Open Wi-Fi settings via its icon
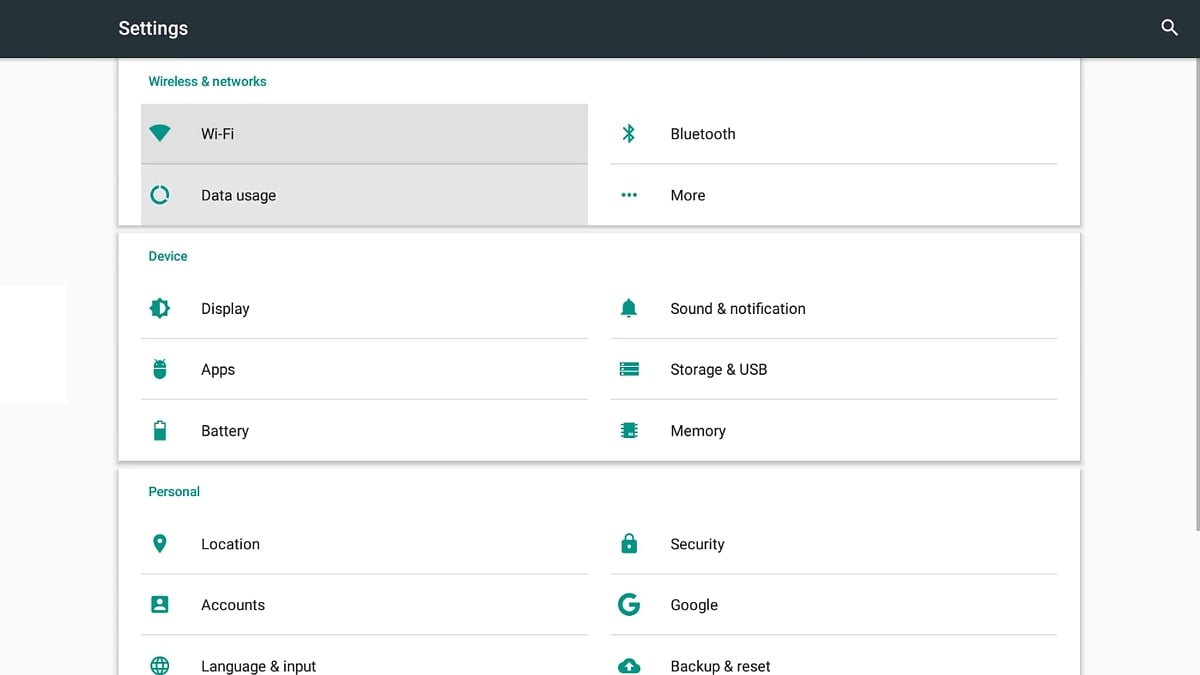The width and height of the screenshot is (1200, 675). coord(160,133)
